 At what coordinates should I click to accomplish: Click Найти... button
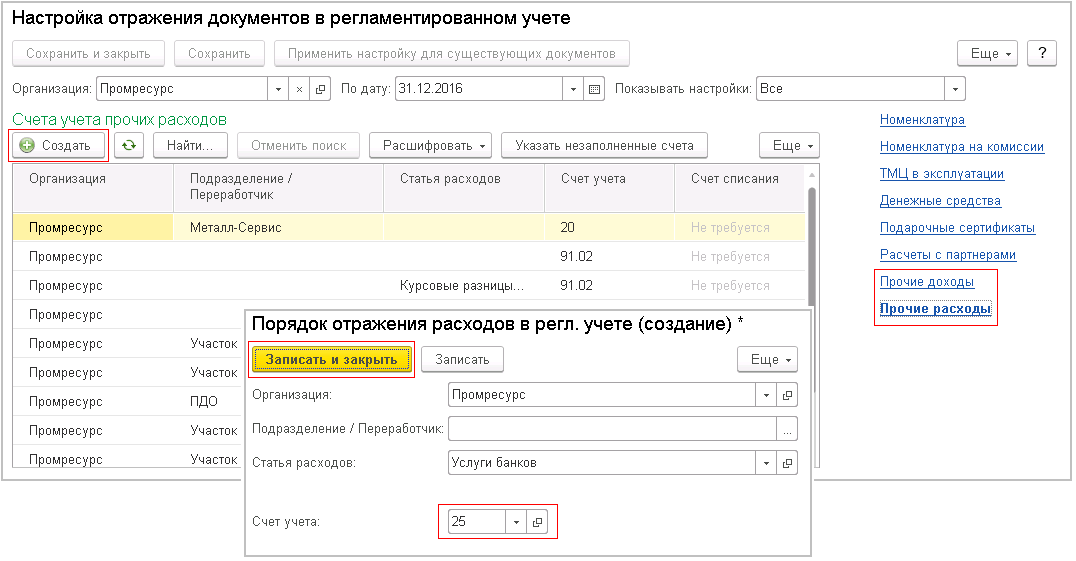pyautogui.click(x=190, y=145)
